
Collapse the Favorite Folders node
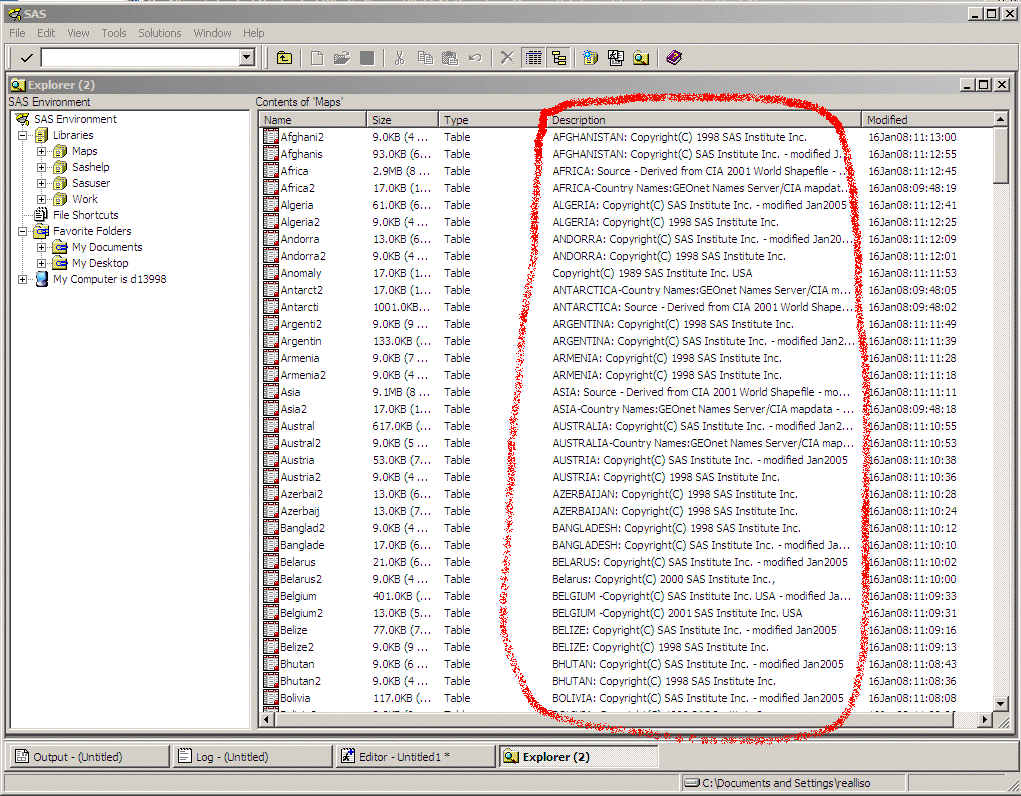tap(22, 231)
